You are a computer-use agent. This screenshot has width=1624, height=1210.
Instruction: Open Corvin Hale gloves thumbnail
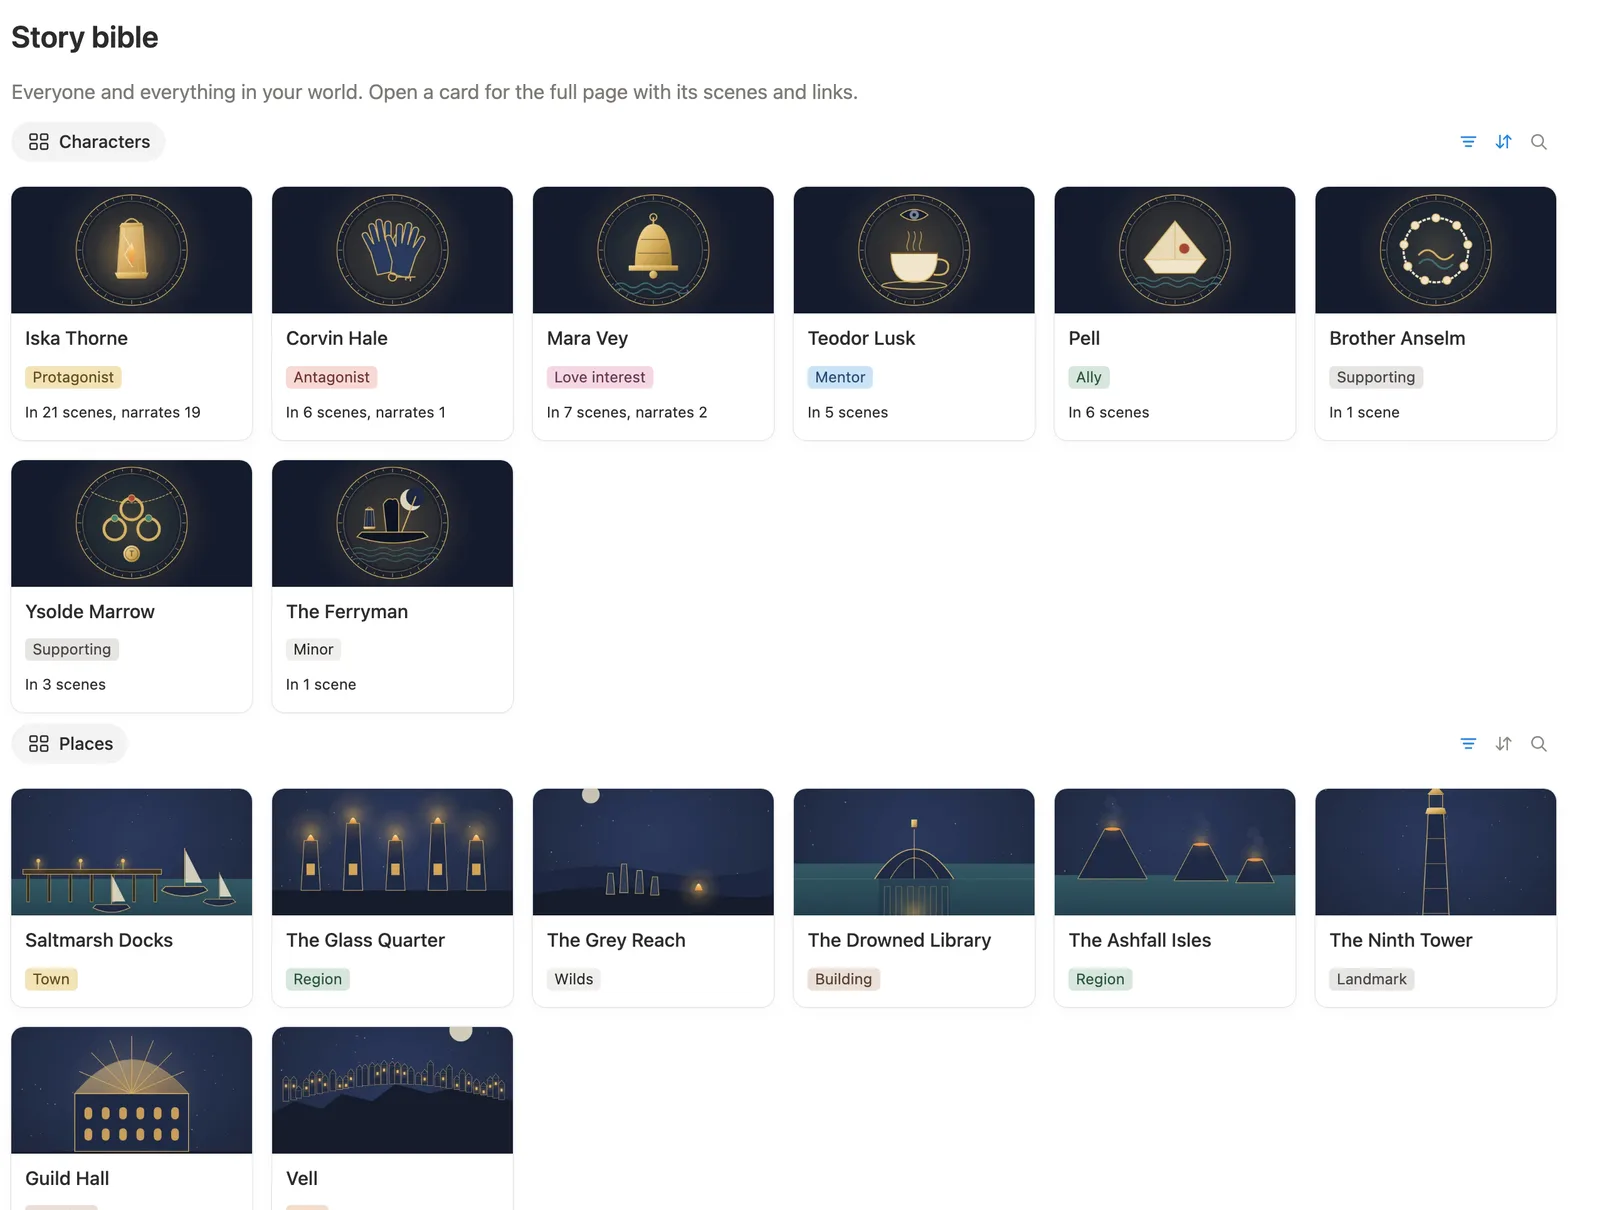(x=392, y=250)
